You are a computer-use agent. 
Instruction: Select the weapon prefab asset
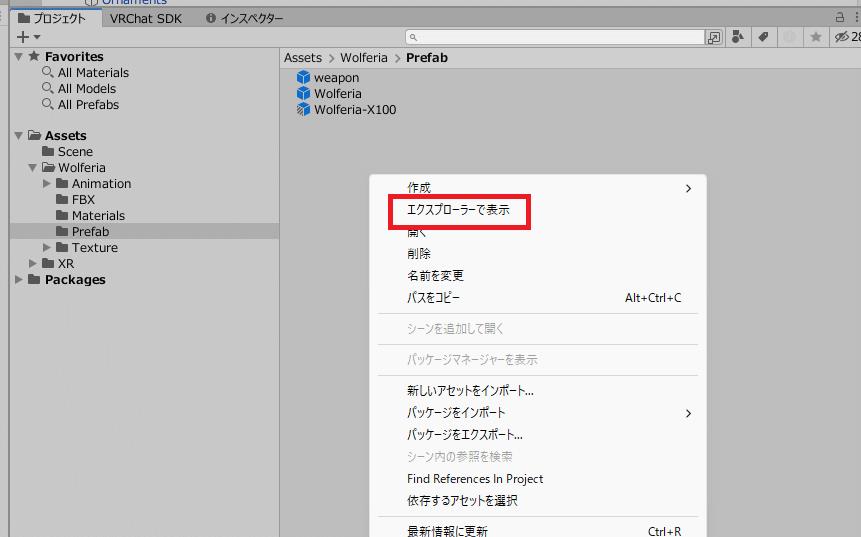pos(336,77)
